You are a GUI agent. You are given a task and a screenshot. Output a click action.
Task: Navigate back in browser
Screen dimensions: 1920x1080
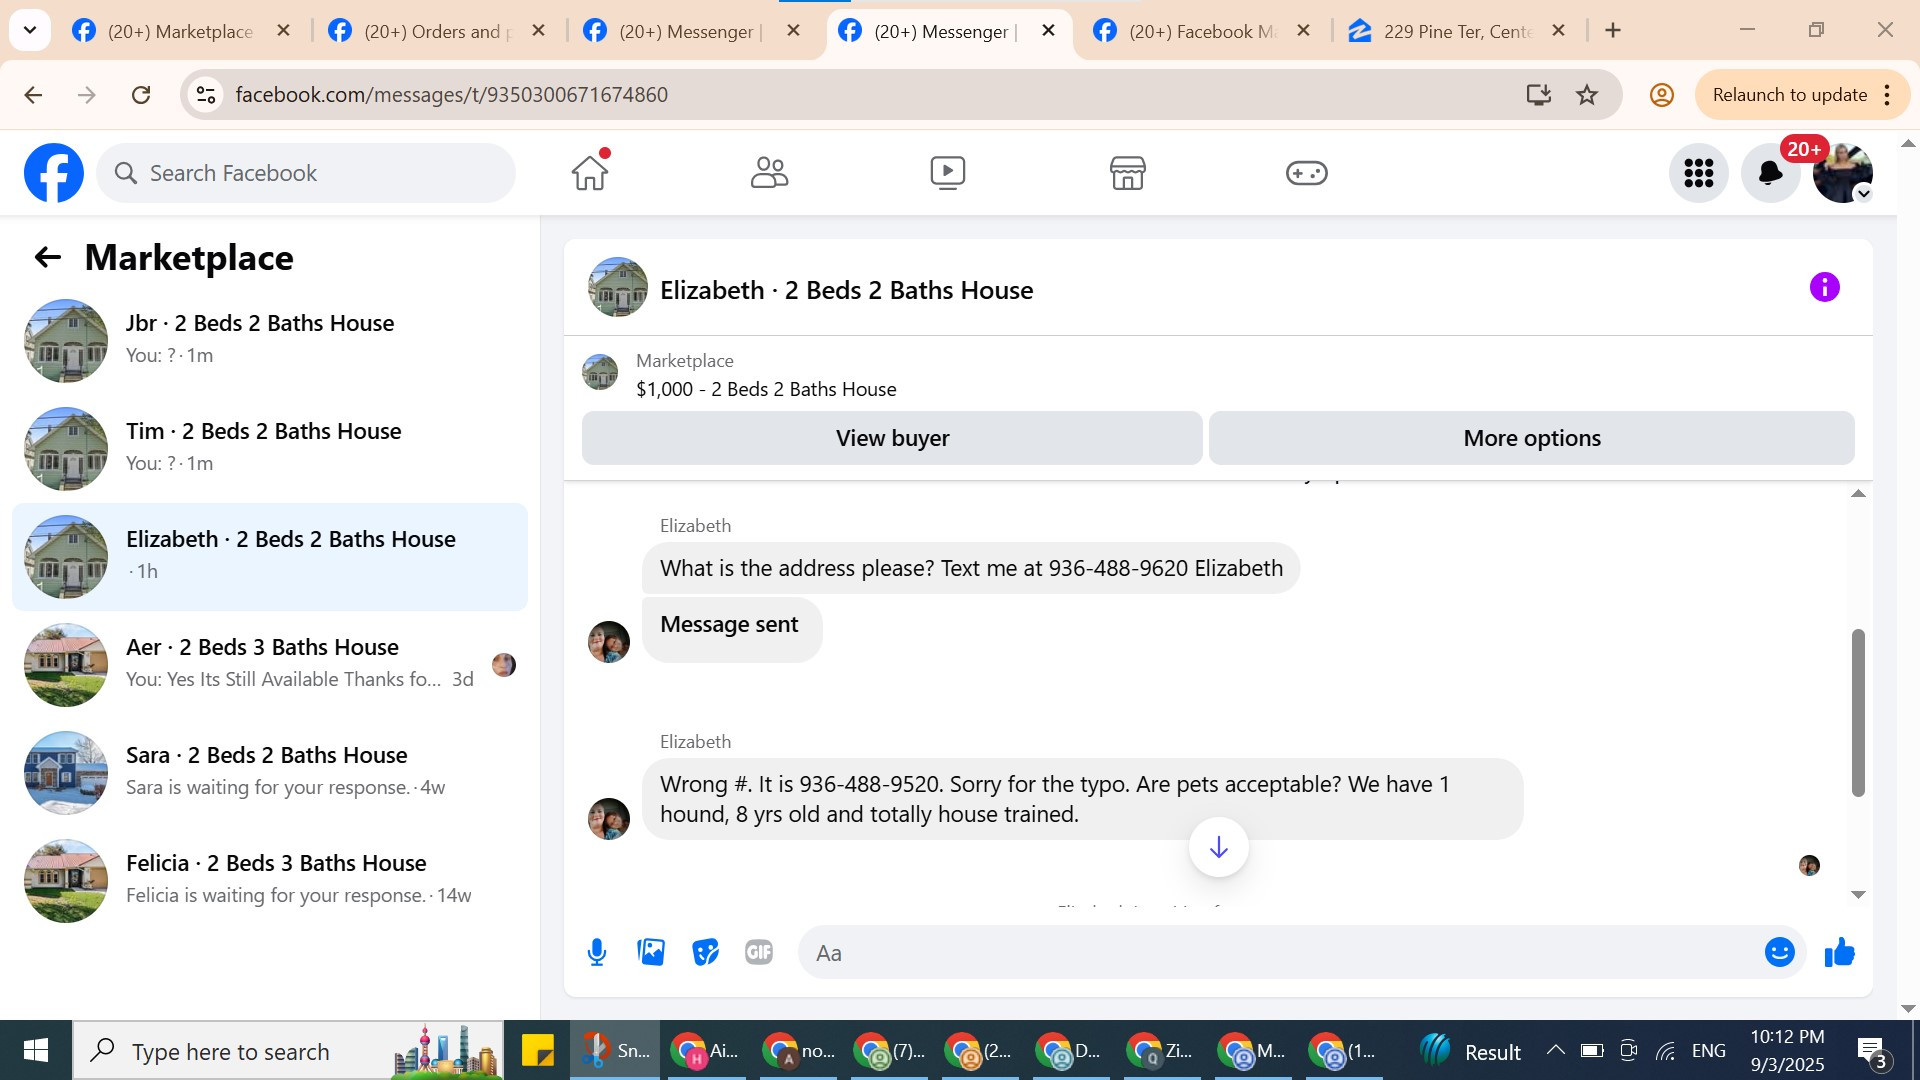click(33, 95)
